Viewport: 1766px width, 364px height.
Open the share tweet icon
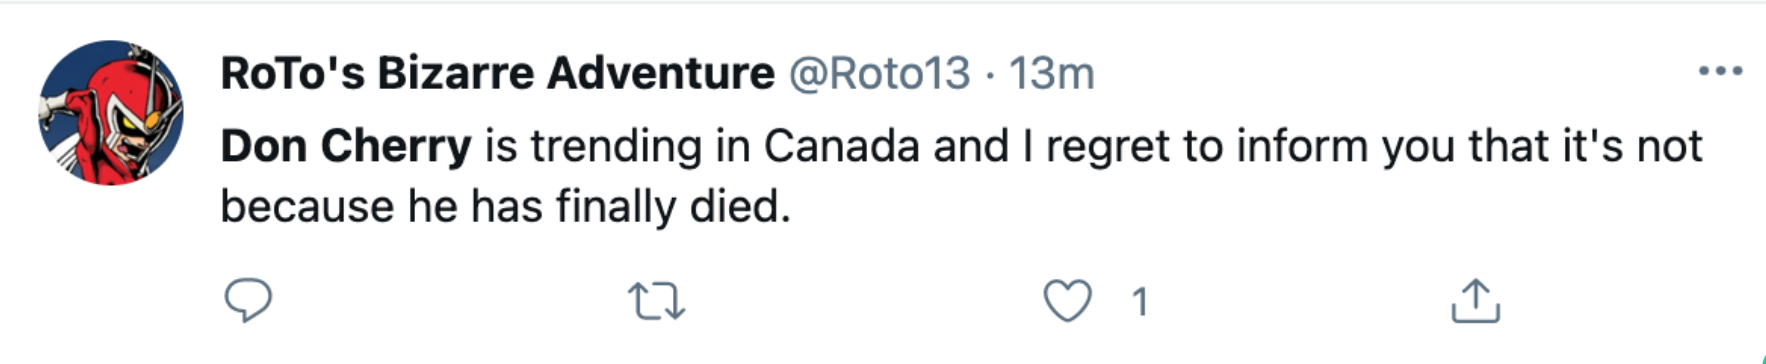tap(1475, 300)
